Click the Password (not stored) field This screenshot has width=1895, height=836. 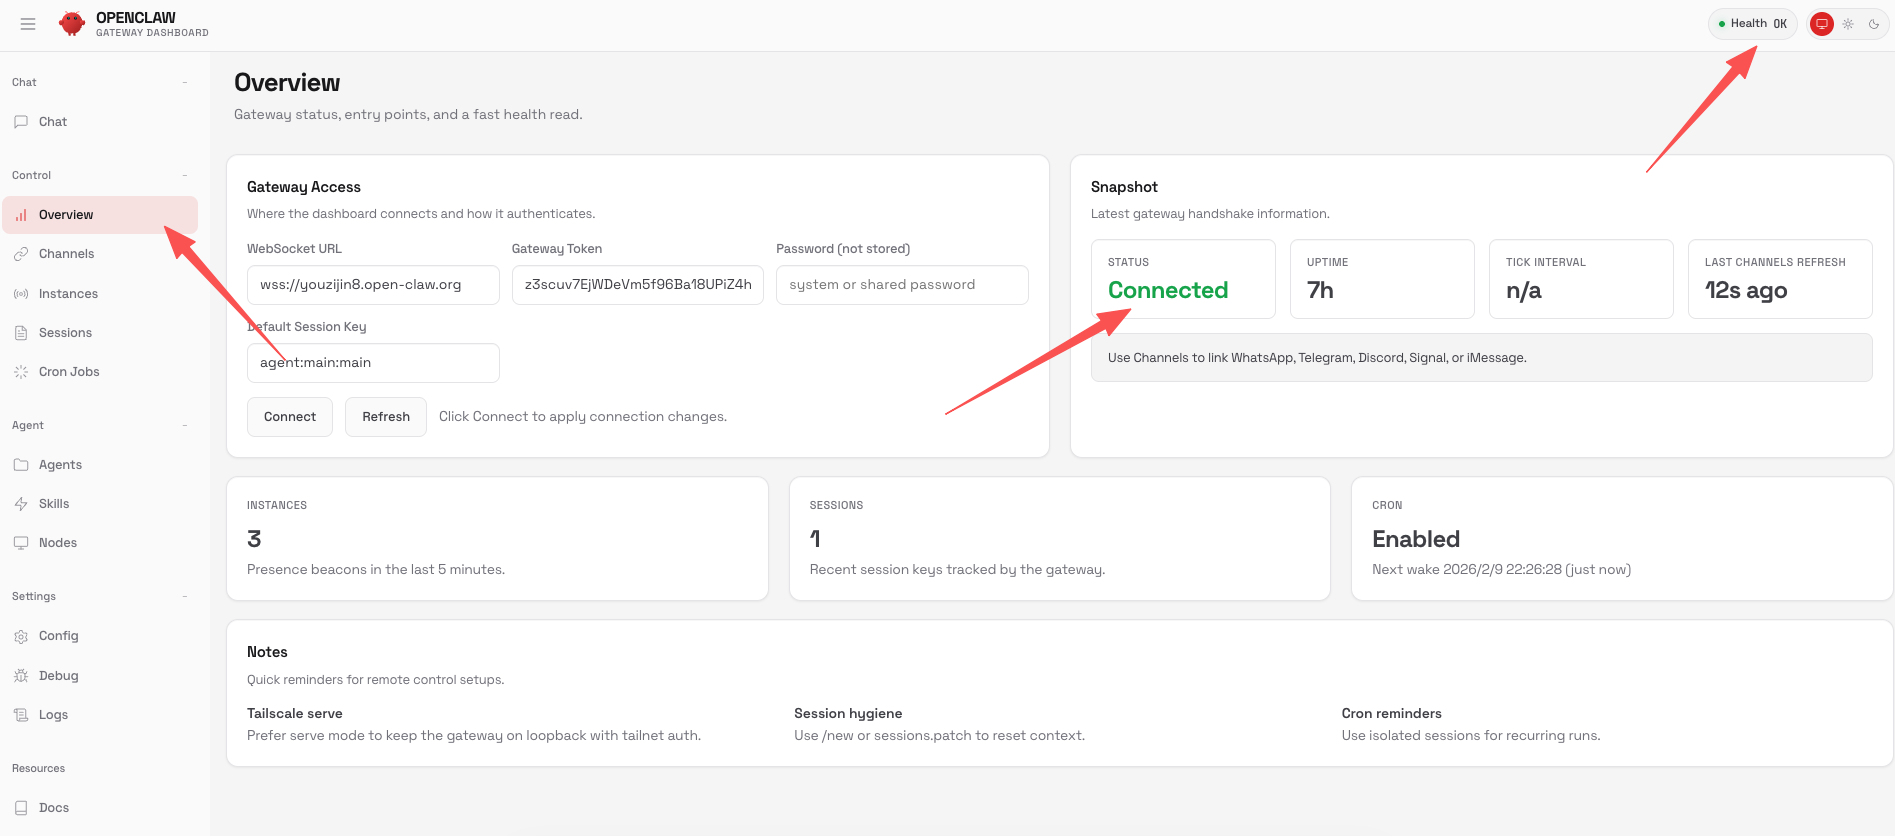point(902,285)
